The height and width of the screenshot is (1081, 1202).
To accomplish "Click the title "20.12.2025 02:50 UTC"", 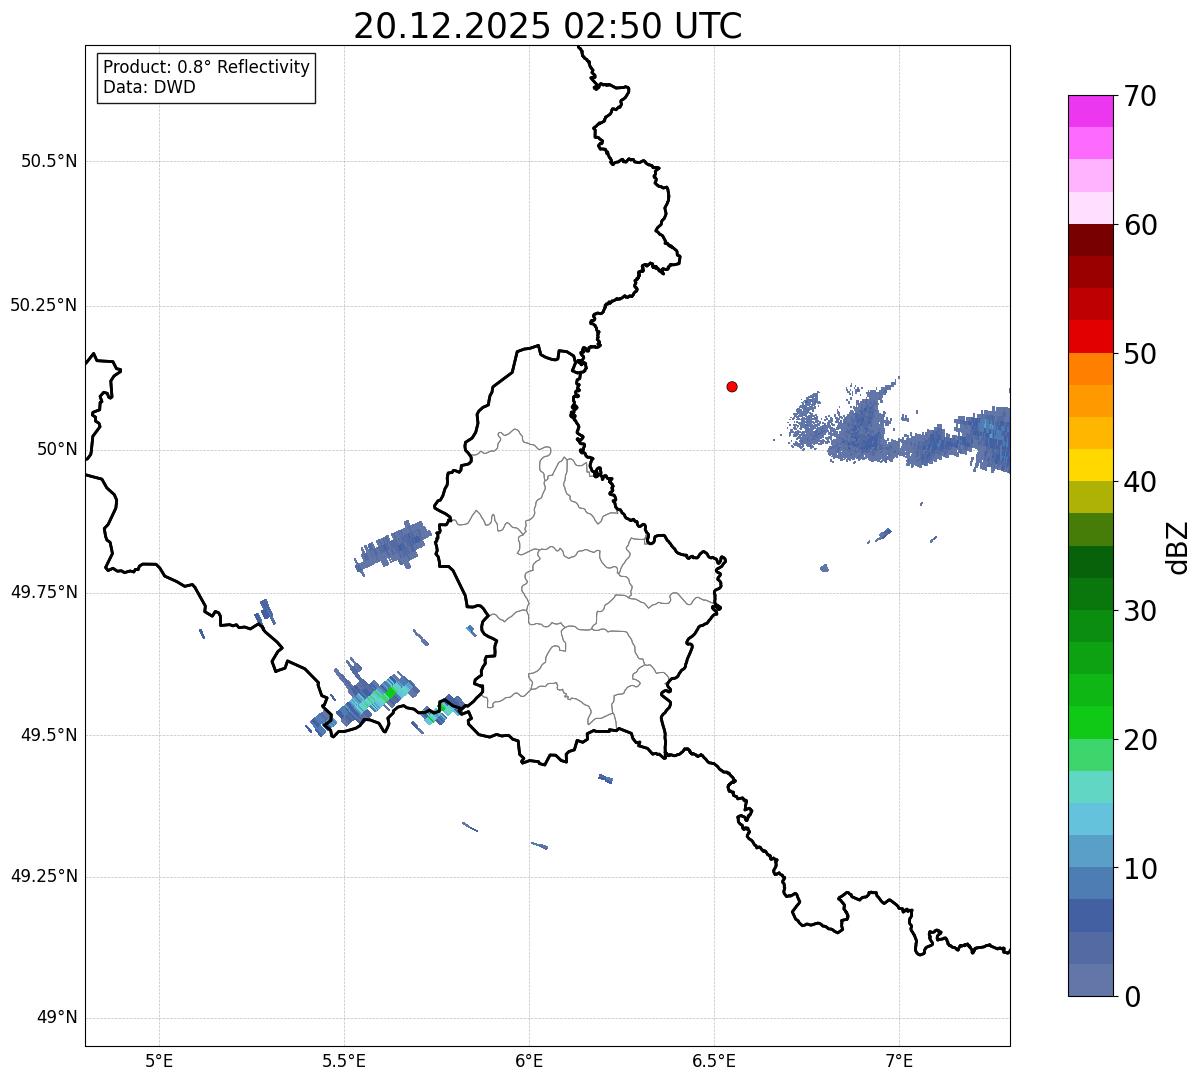I will point(548,25).
